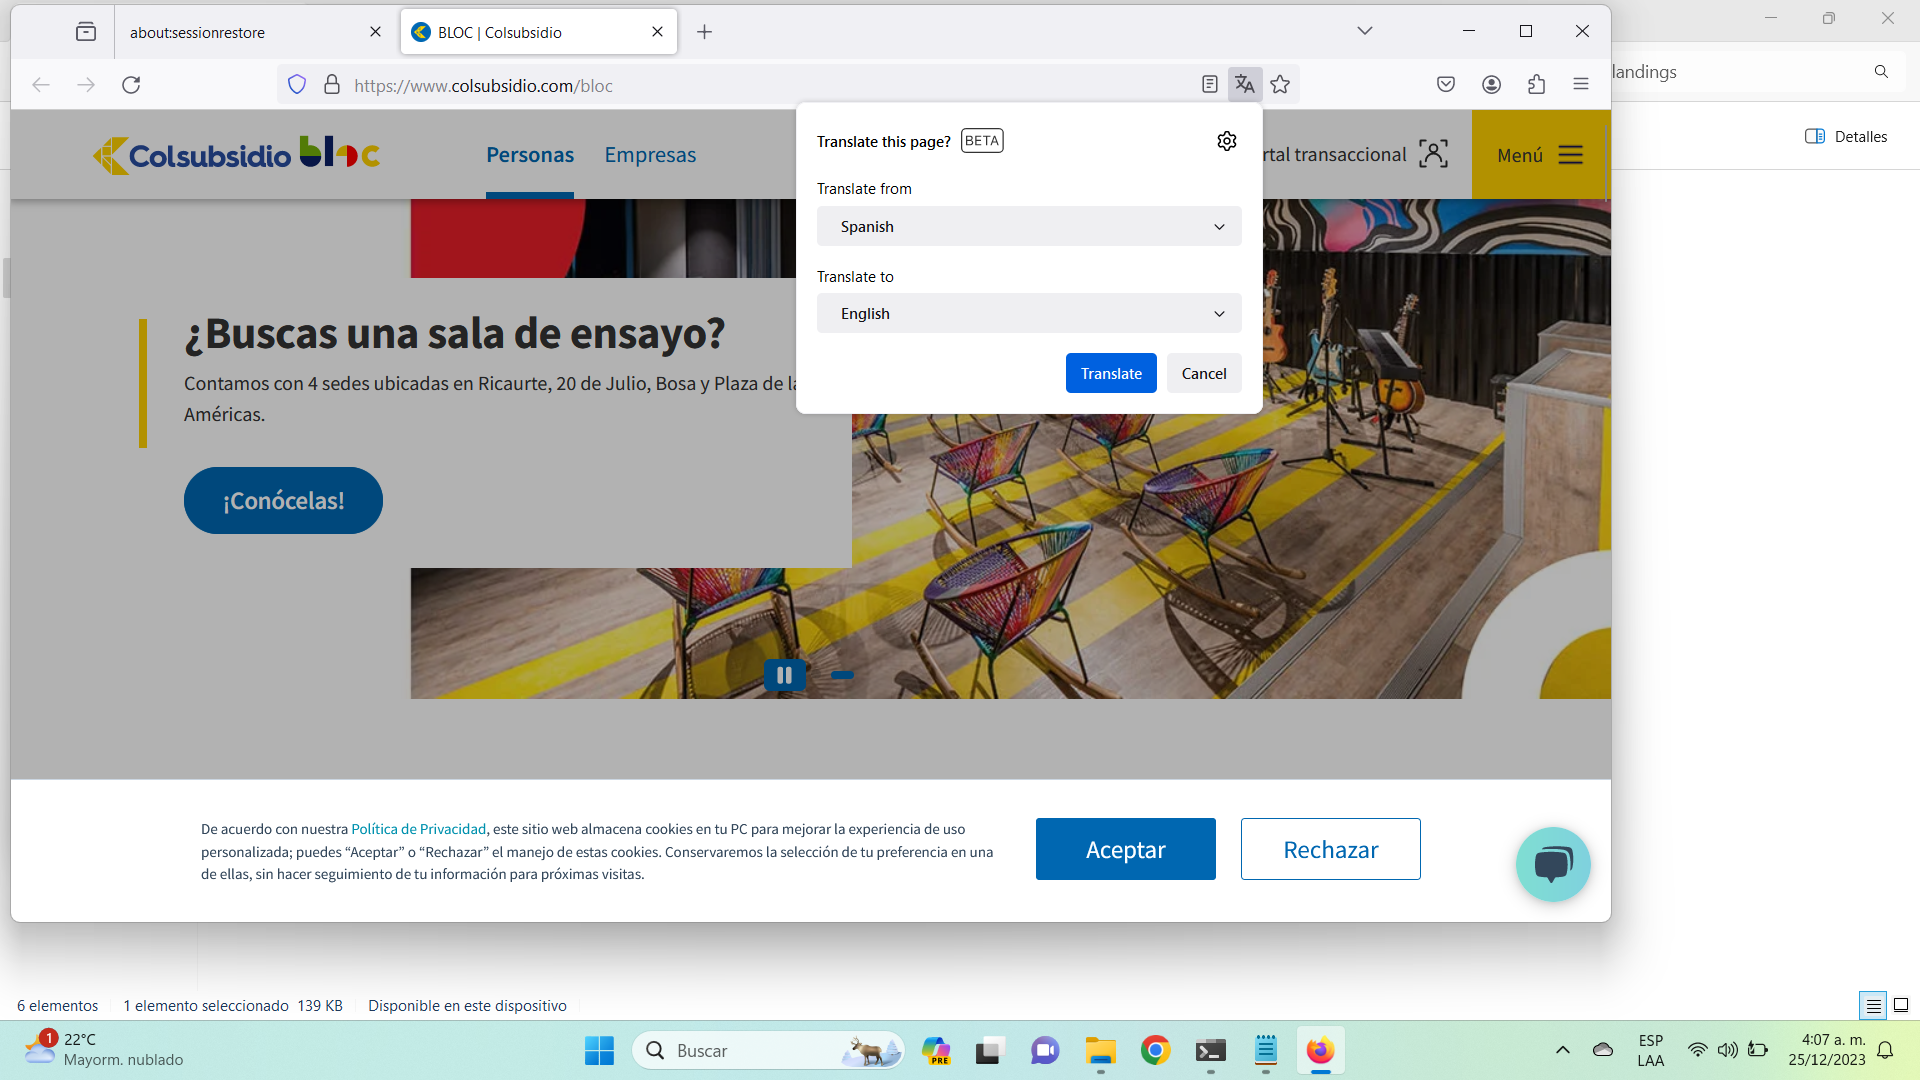Bookmark this page with star icon
This screenshot has height=1080, width=1920.
pos(1280,85)
